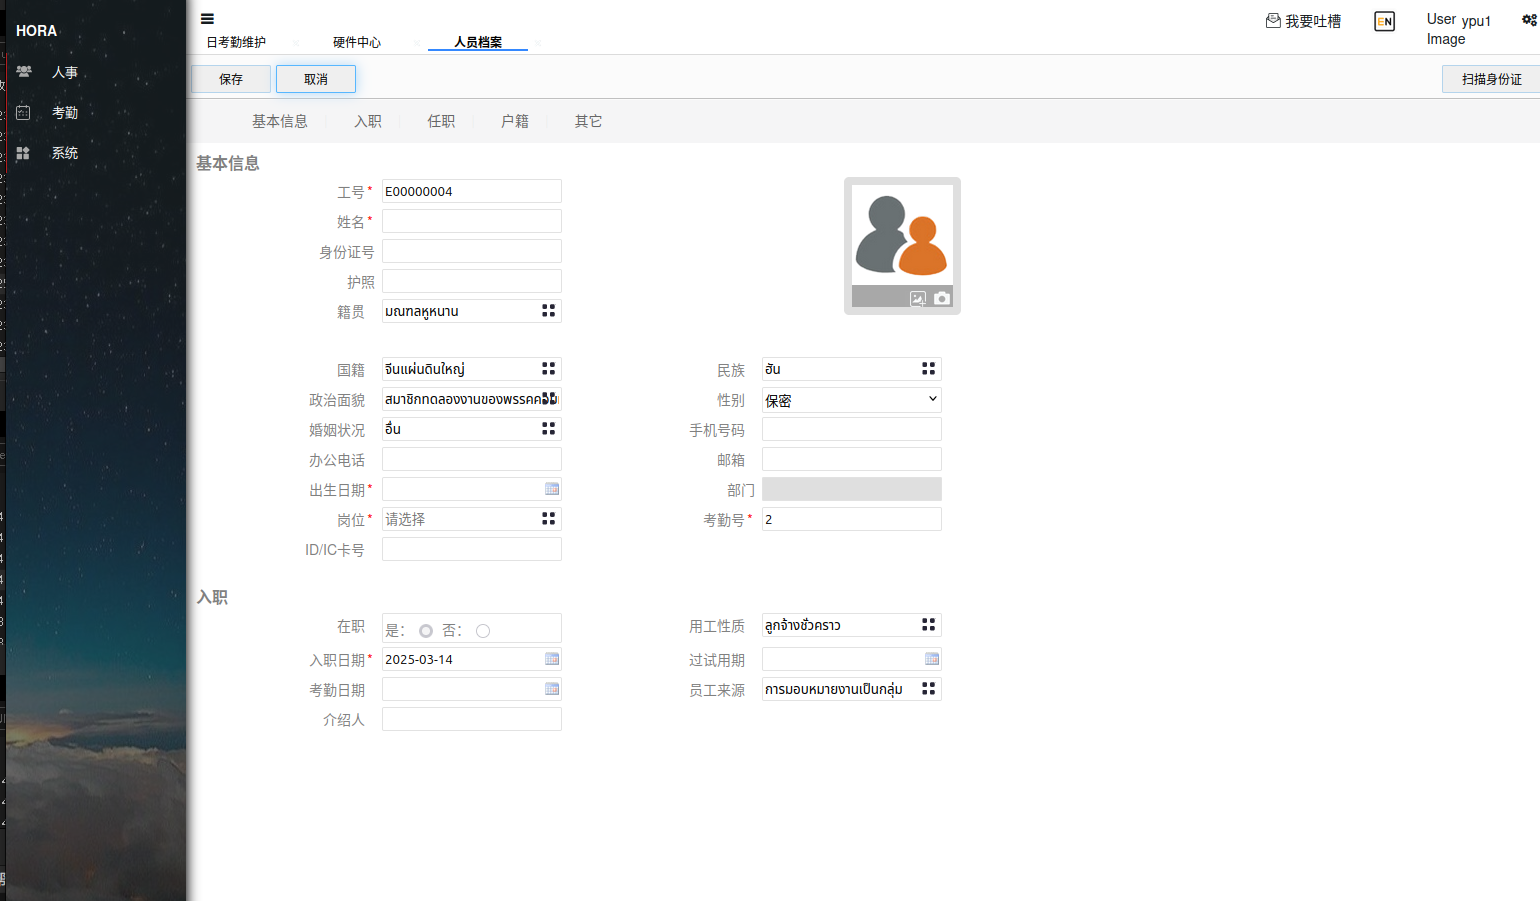
Task: Open the 岗位 selector
Action: (548, 519)
